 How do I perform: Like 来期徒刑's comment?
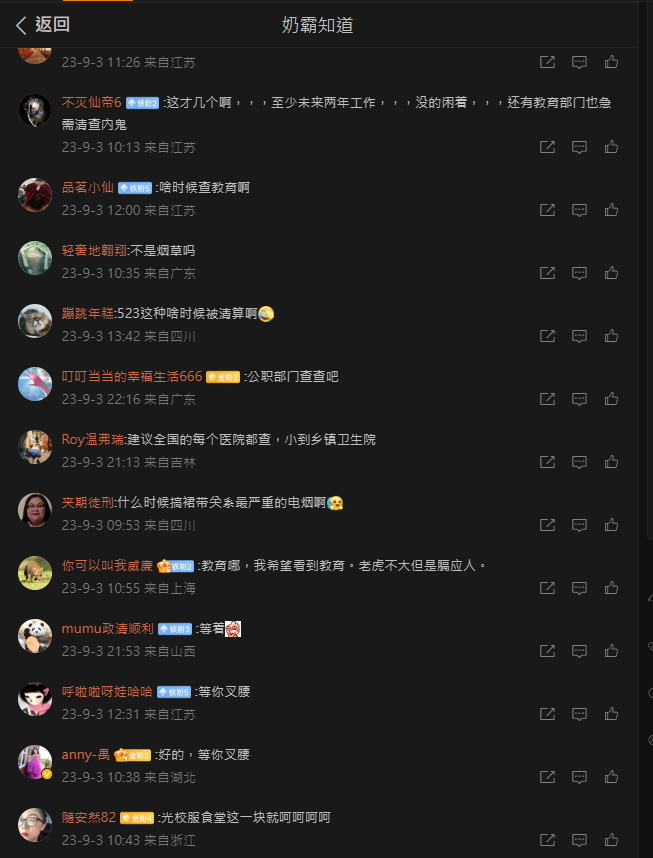[611, 525]
